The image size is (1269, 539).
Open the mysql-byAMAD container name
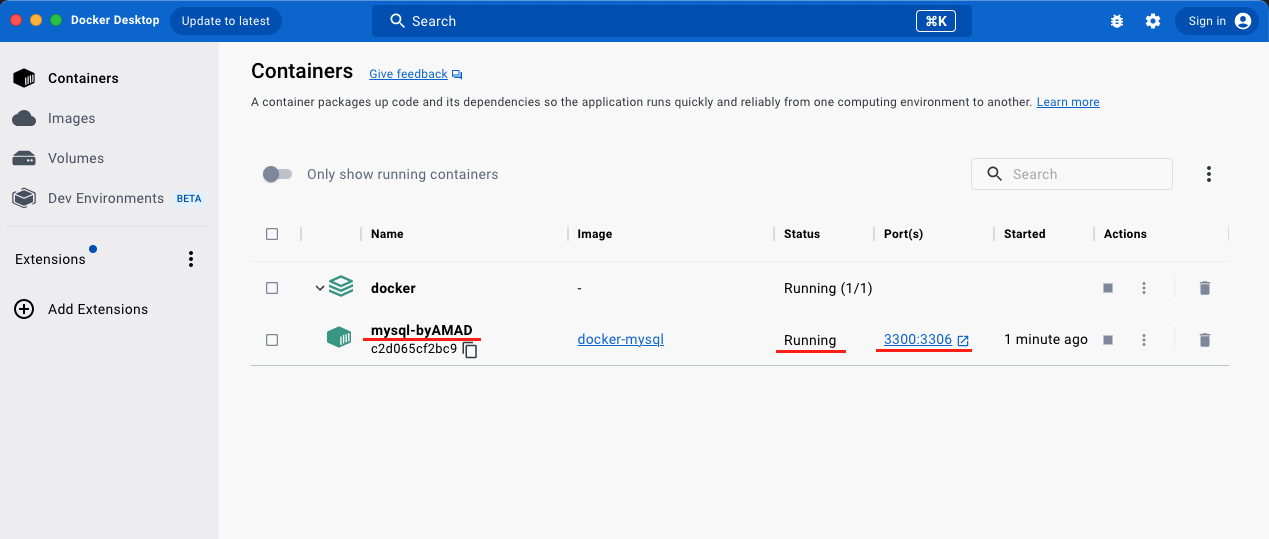(422, 331)
